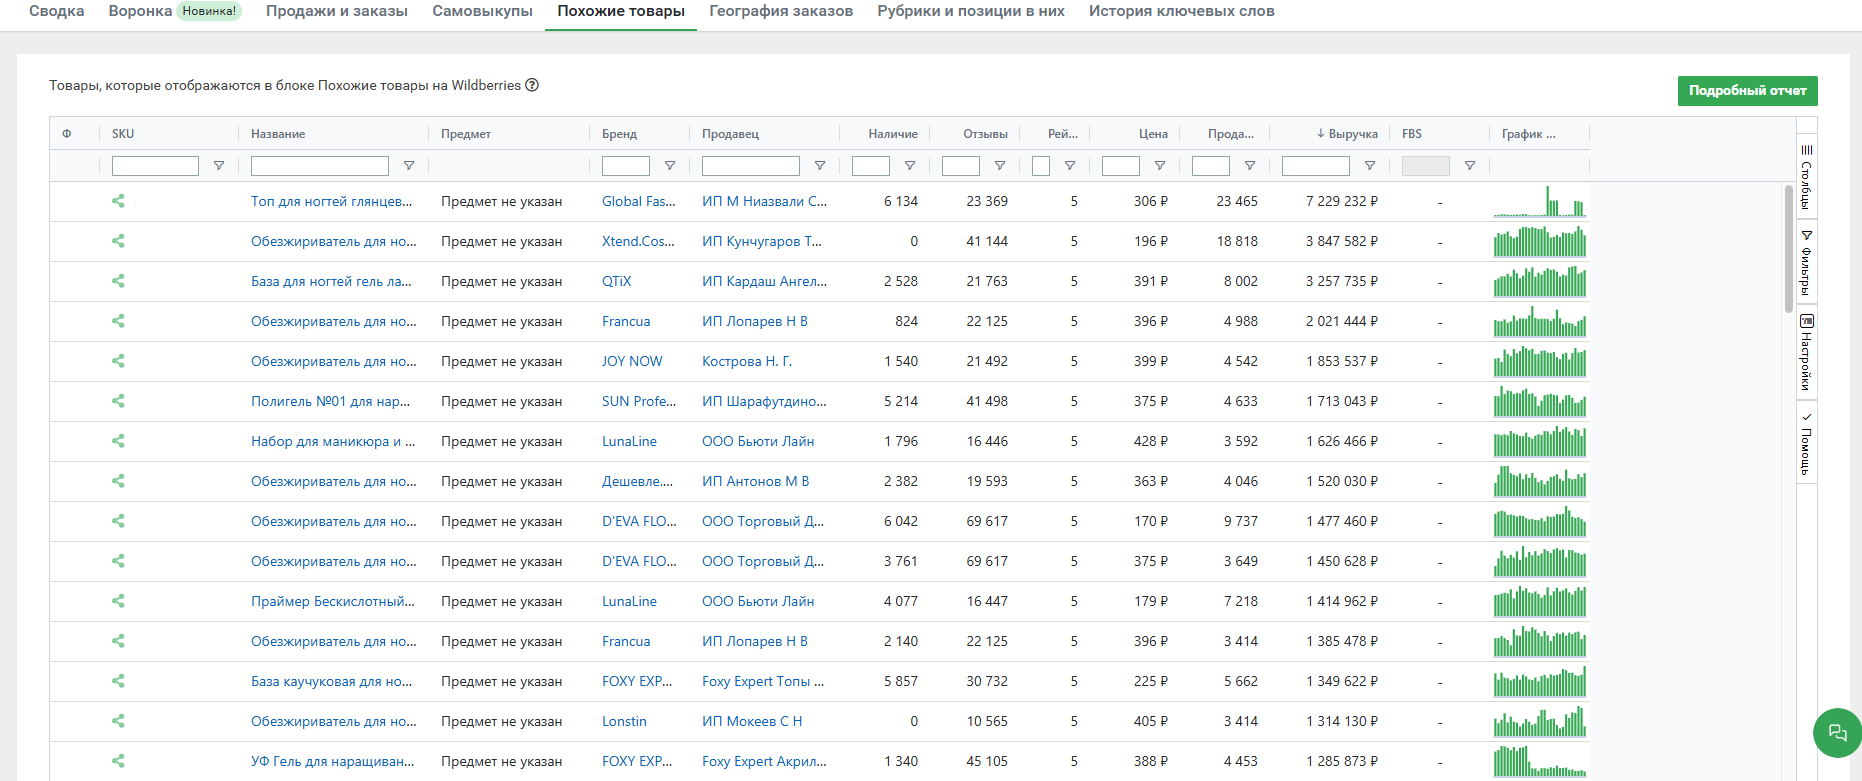The width and height of the screenshot is (1862, 781).
Task: Click the table vertical scrollbar
Action: (x=1789, y=248)
